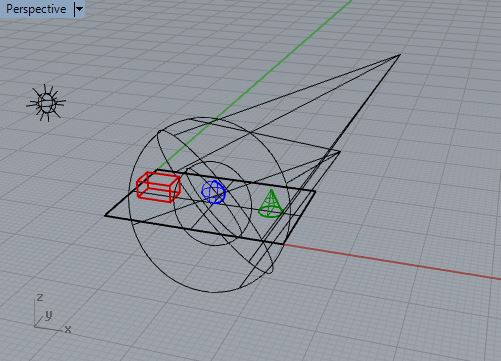The height and width of the screenshot is (361, 501).
Task: Select the point light object
Action: tap(46, 103)
